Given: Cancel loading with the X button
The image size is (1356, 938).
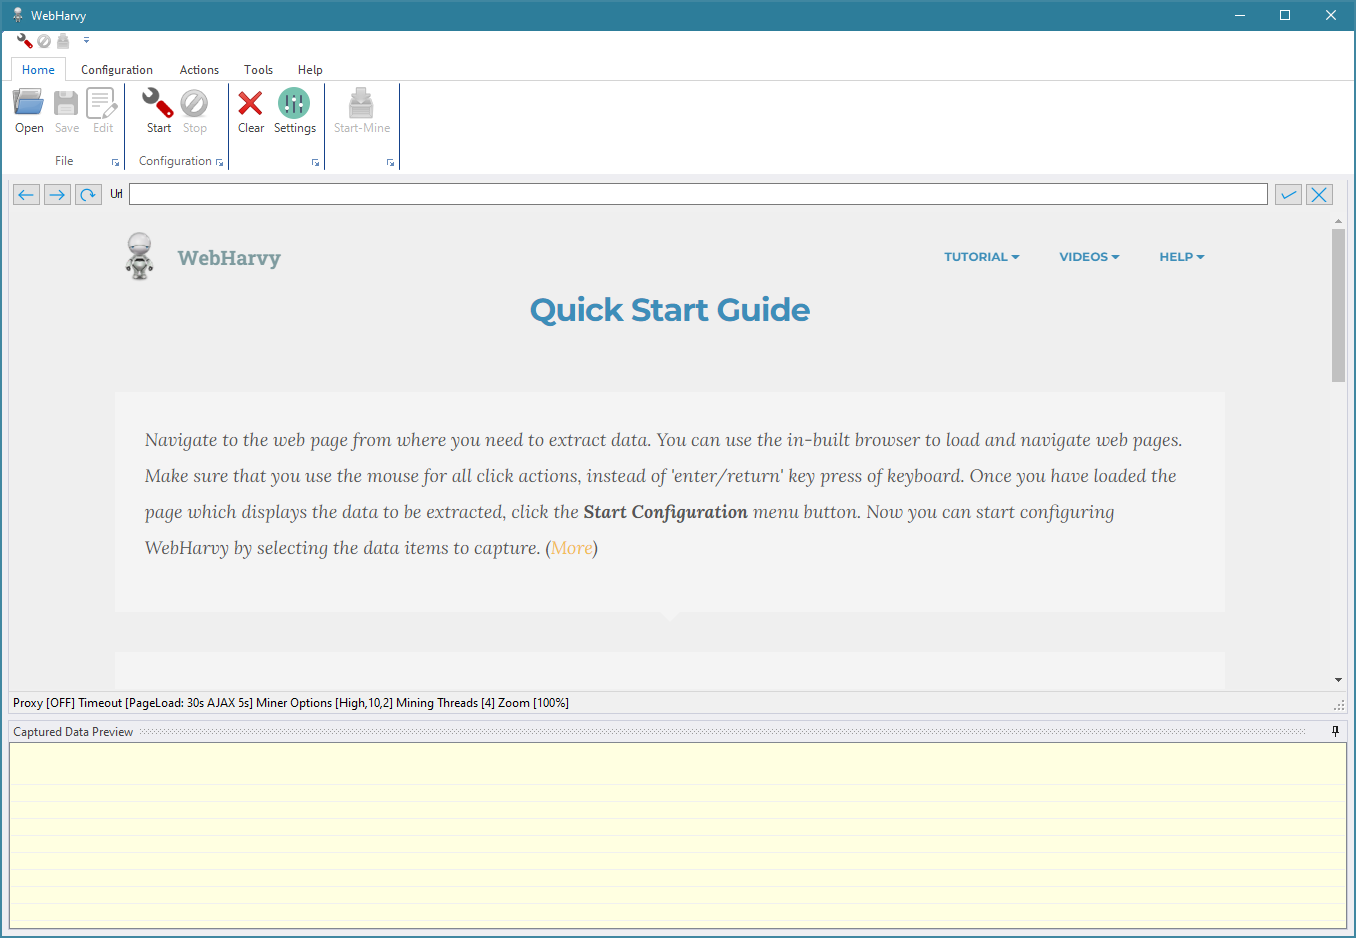Looking at the screenshot, I should 1319,194.
